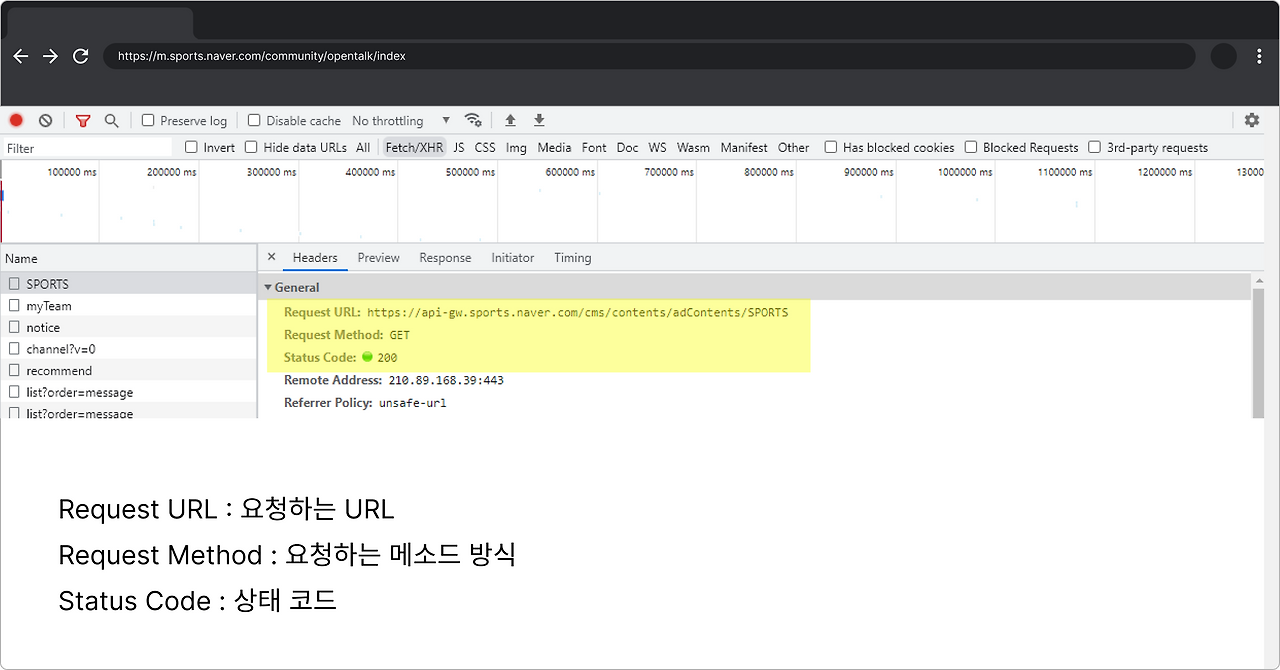Click the 100000 ms timeline marker
This screenshot has height=670, width=1280.
tap(72, 172)
